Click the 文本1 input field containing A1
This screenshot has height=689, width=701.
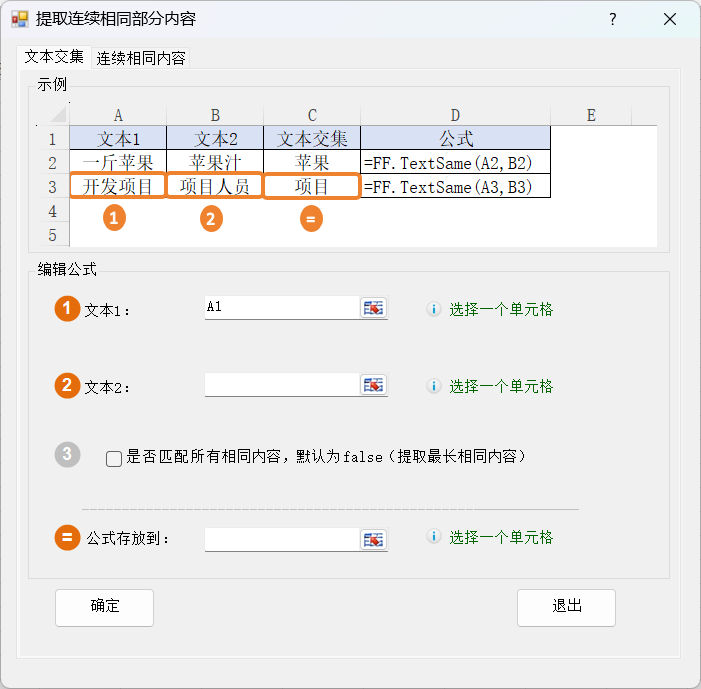tap(281, 308)
